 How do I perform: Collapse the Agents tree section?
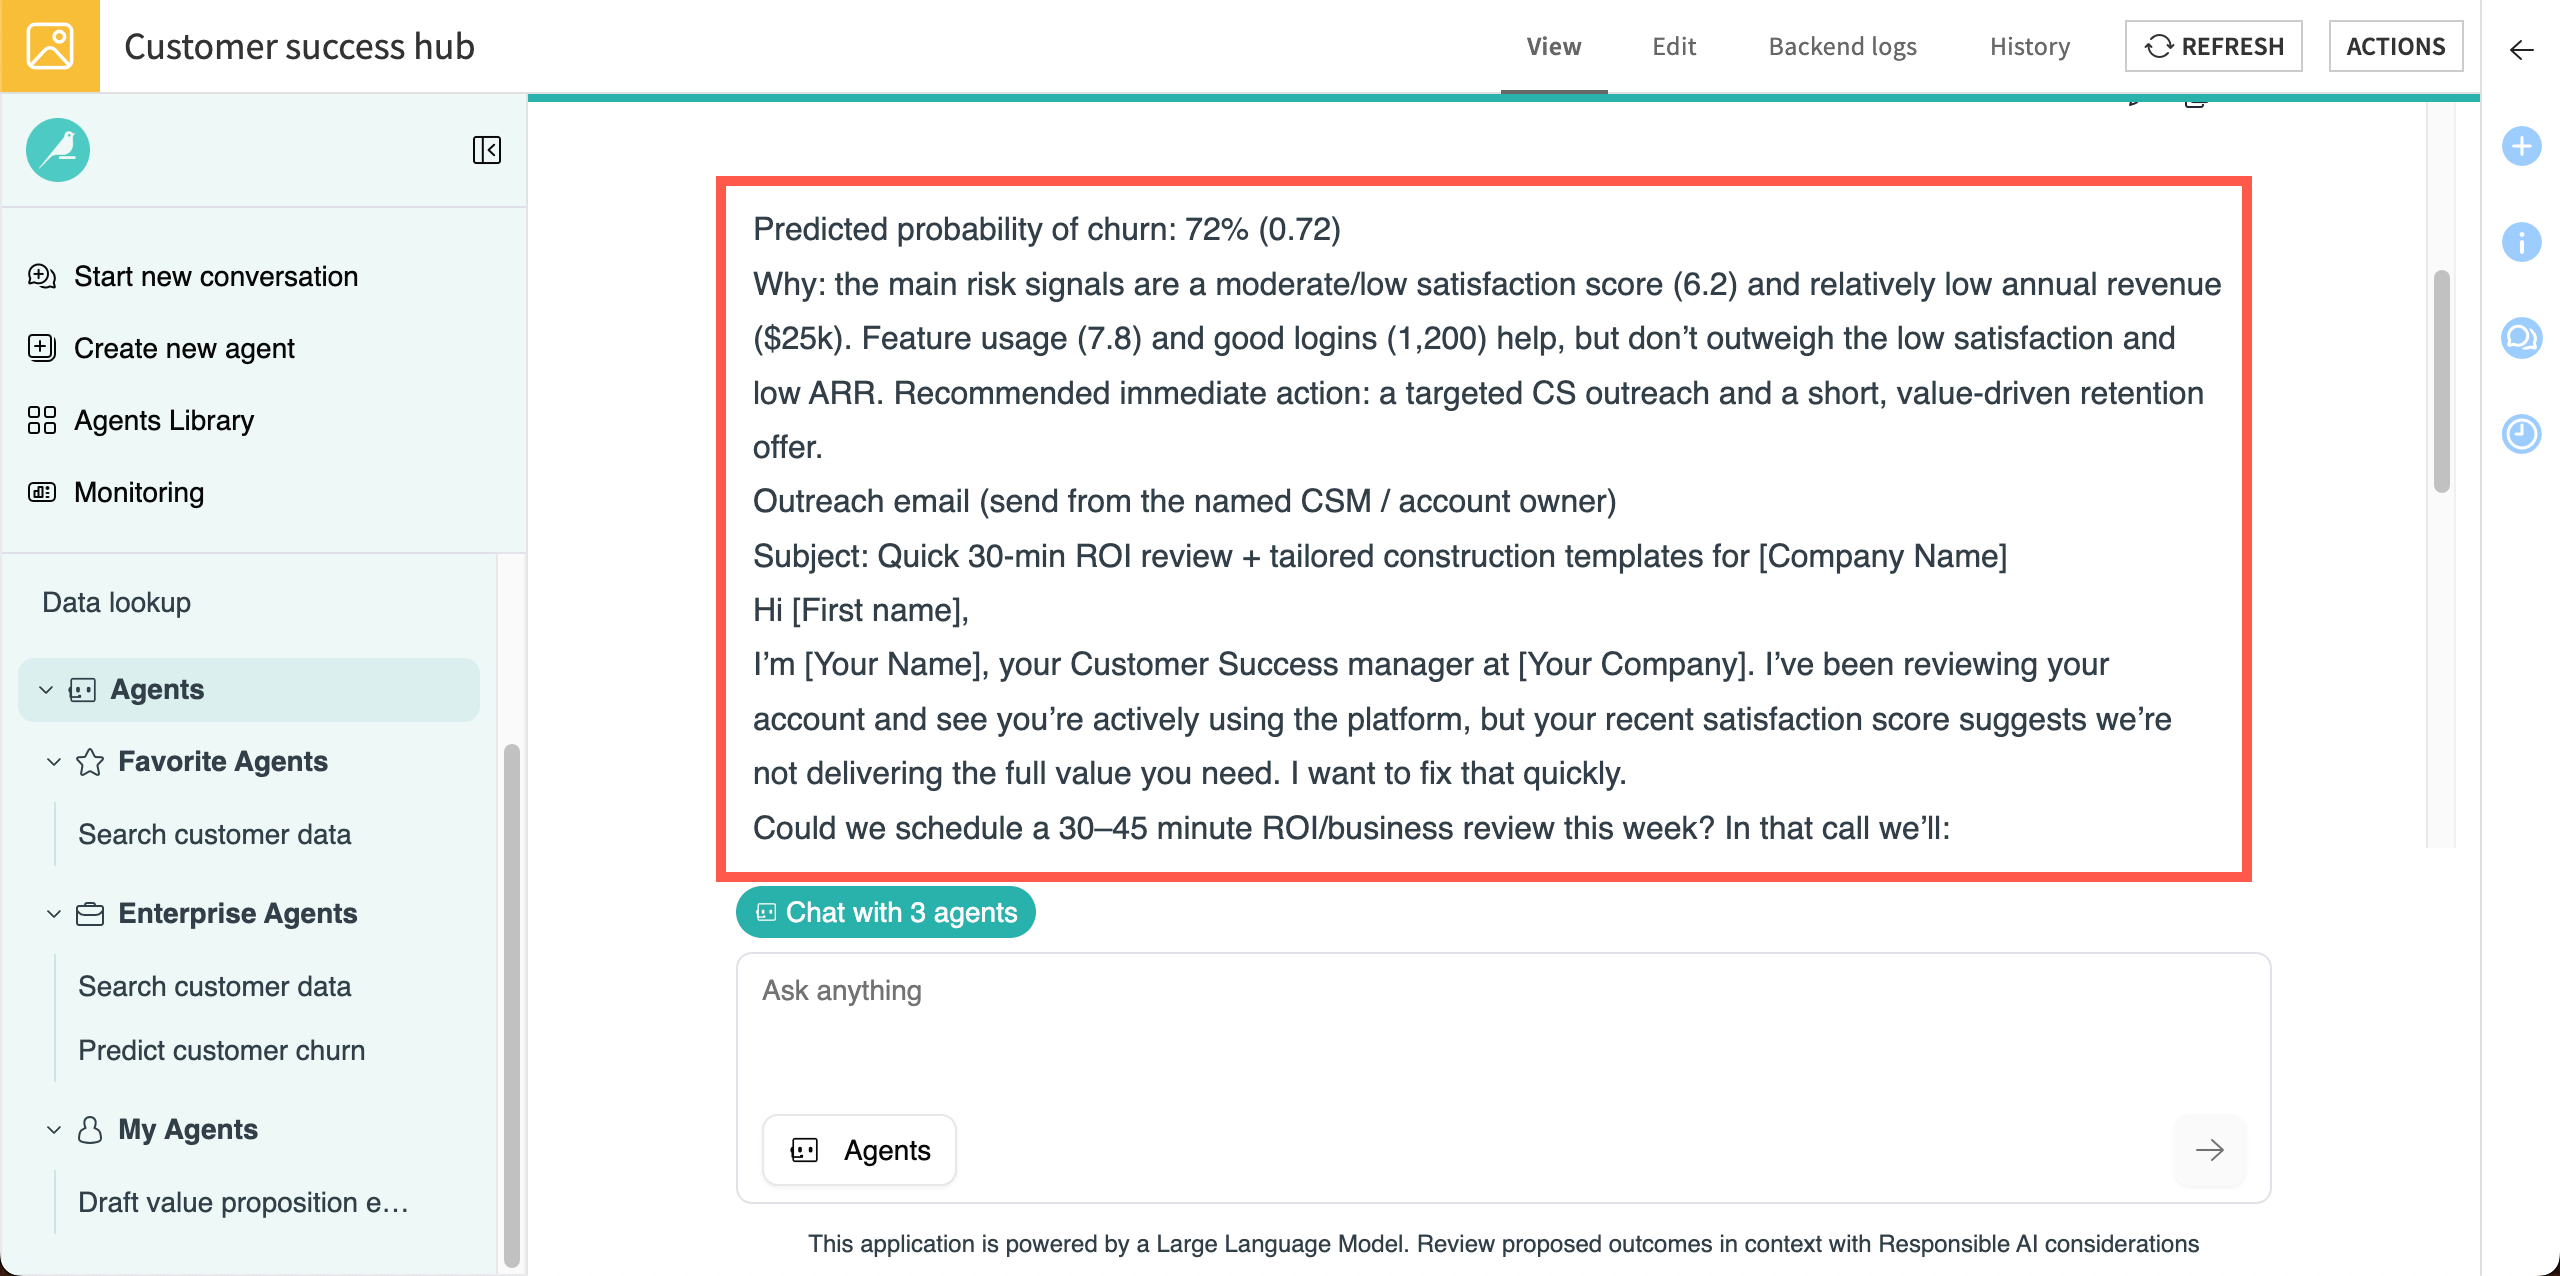click(x=46, y=690)
